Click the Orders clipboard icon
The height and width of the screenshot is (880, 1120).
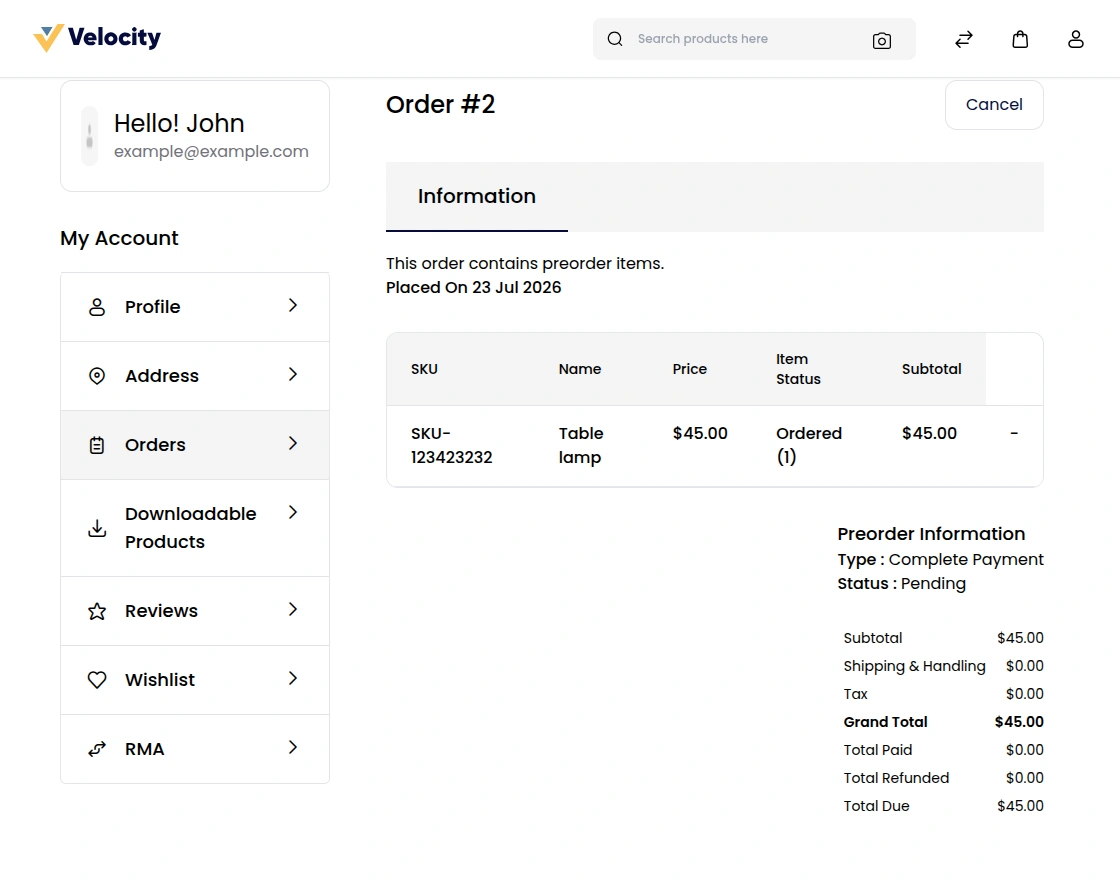pyautogui.click(x=96, y=445)
